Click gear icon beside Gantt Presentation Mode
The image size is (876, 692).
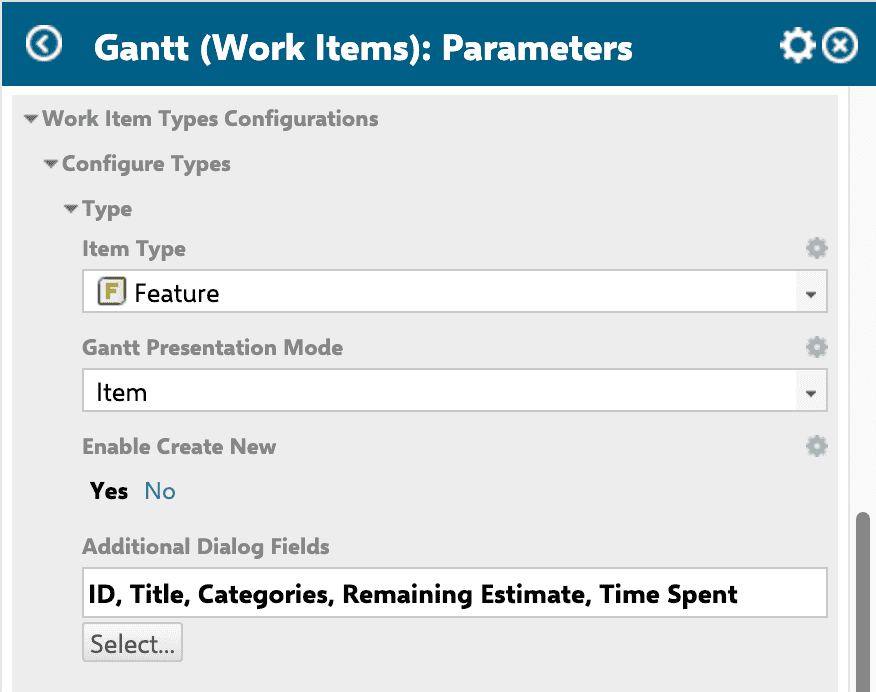[816, 347]
